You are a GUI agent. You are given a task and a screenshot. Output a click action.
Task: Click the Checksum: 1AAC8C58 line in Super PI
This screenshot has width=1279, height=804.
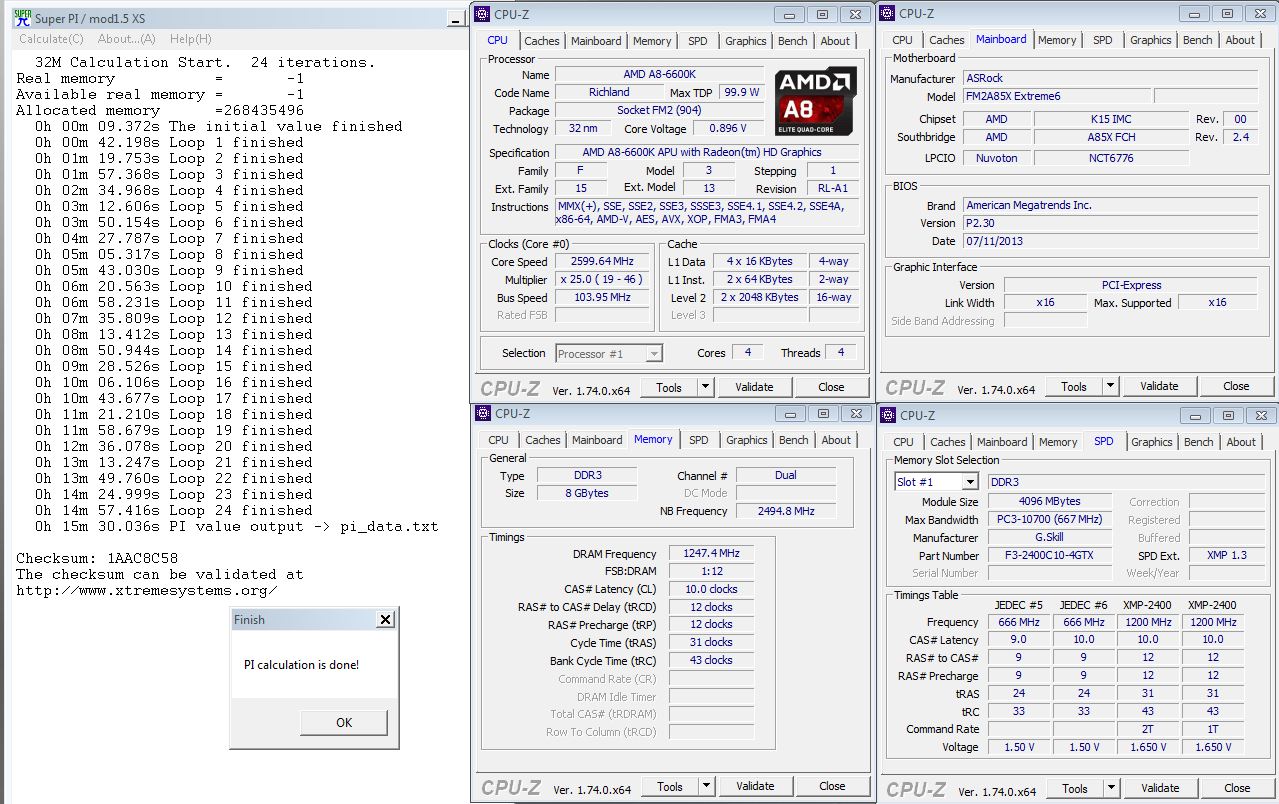97,558
